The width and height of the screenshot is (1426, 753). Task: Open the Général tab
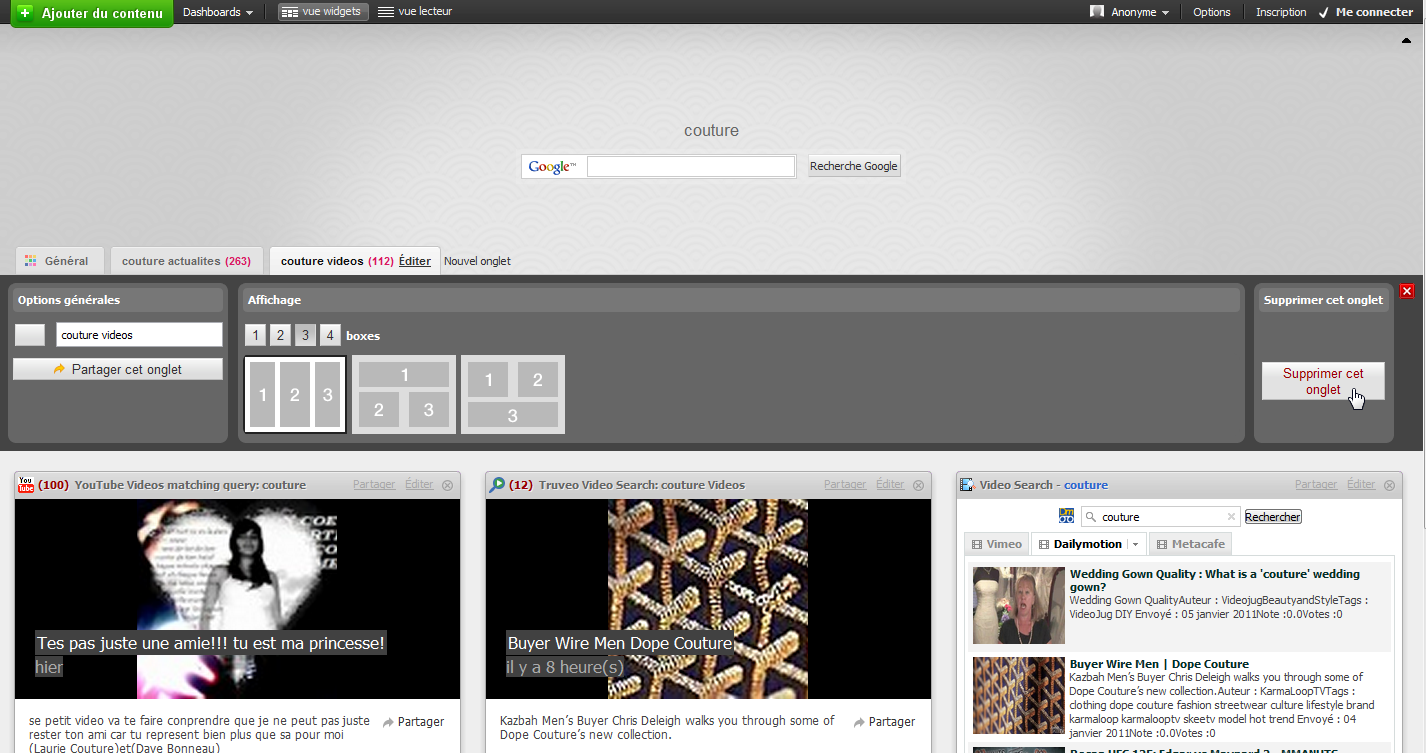pos(59,261)
